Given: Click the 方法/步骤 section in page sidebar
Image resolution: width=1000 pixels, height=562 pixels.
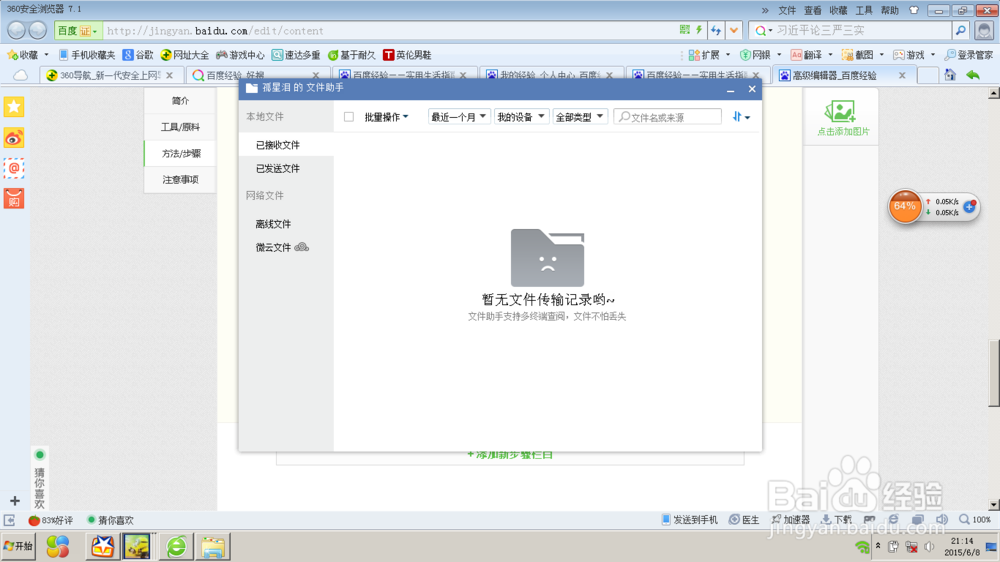Looking at the screenshot, I should click(x=180, y=153).
